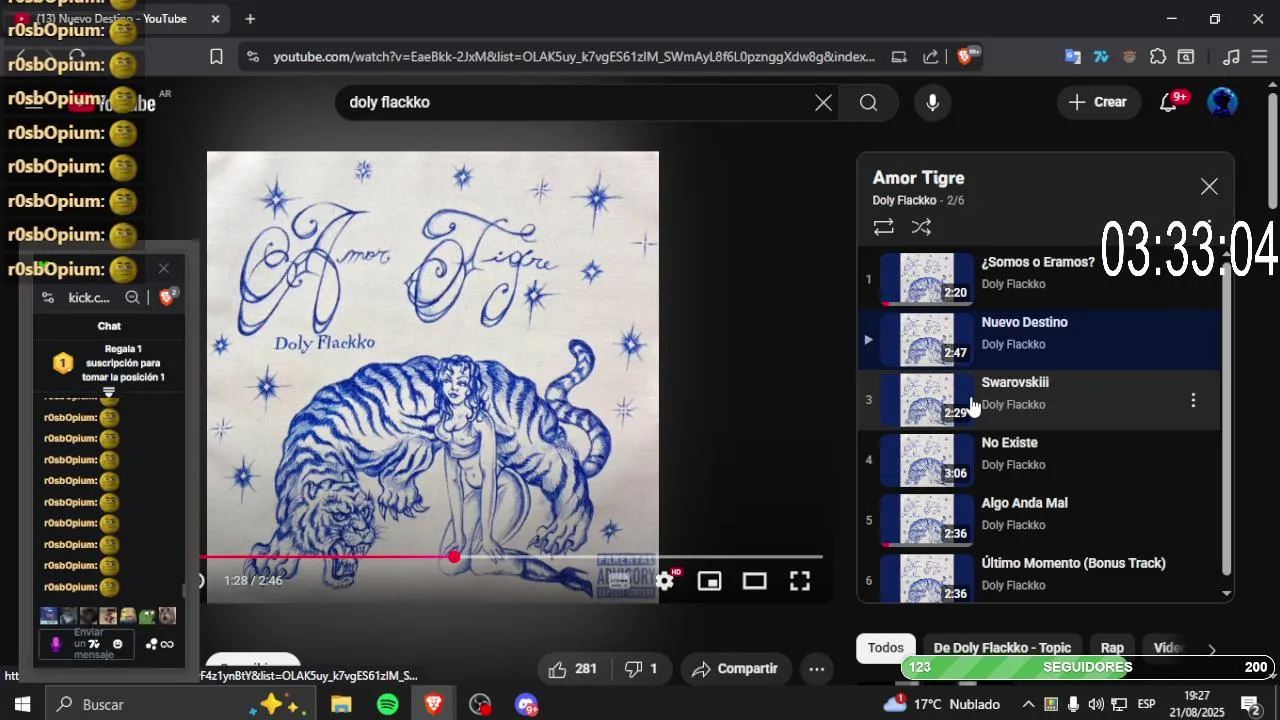Select Nuevo Destino in playlist

point(1040,339)
